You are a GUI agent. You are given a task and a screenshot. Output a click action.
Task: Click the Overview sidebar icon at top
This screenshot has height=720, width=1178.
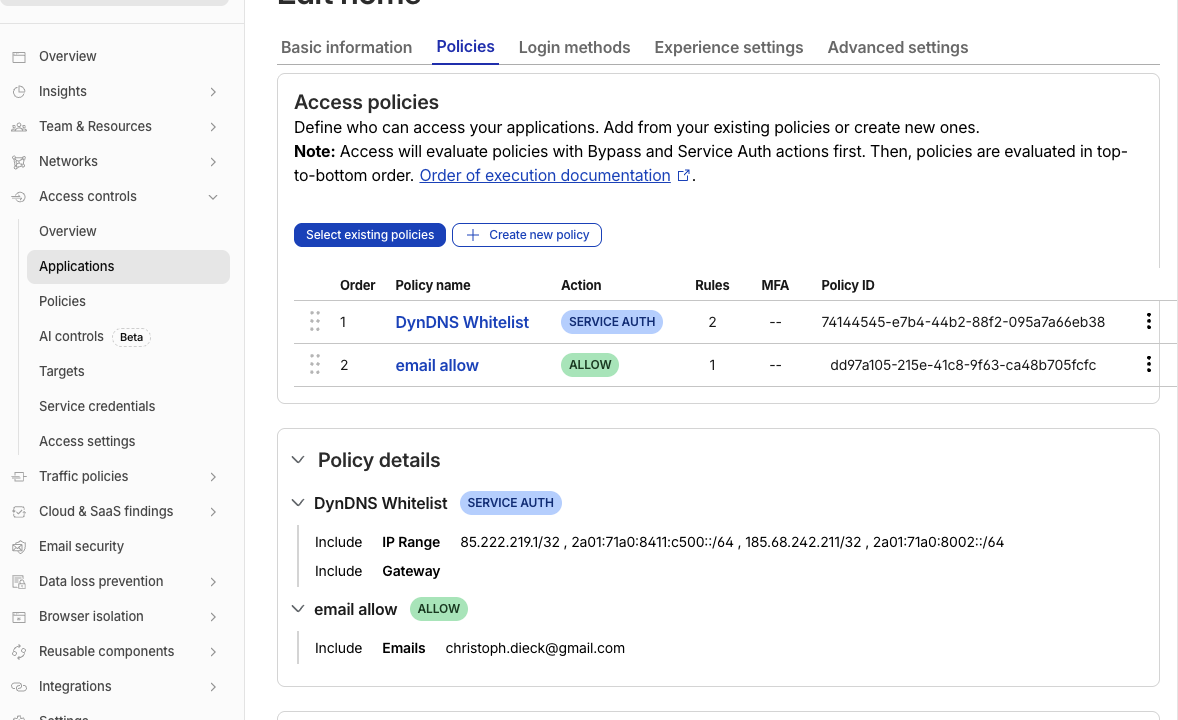(x=20, y=56)
